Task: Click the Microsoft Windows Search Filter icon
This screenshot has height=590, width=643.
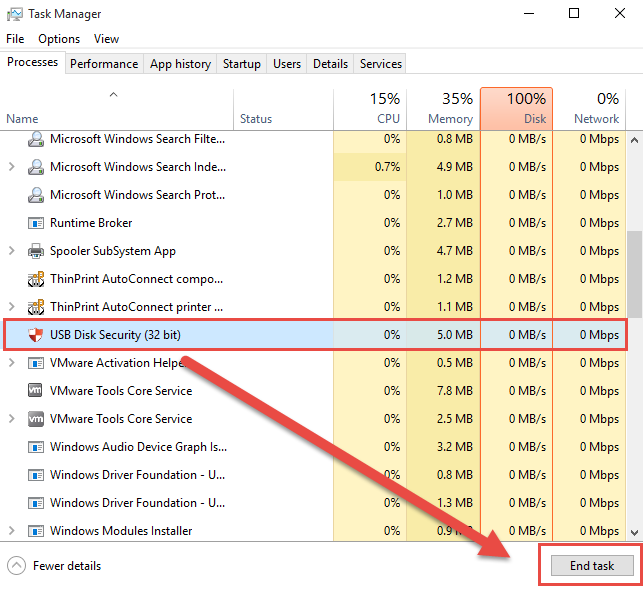Action: point(36,139)
